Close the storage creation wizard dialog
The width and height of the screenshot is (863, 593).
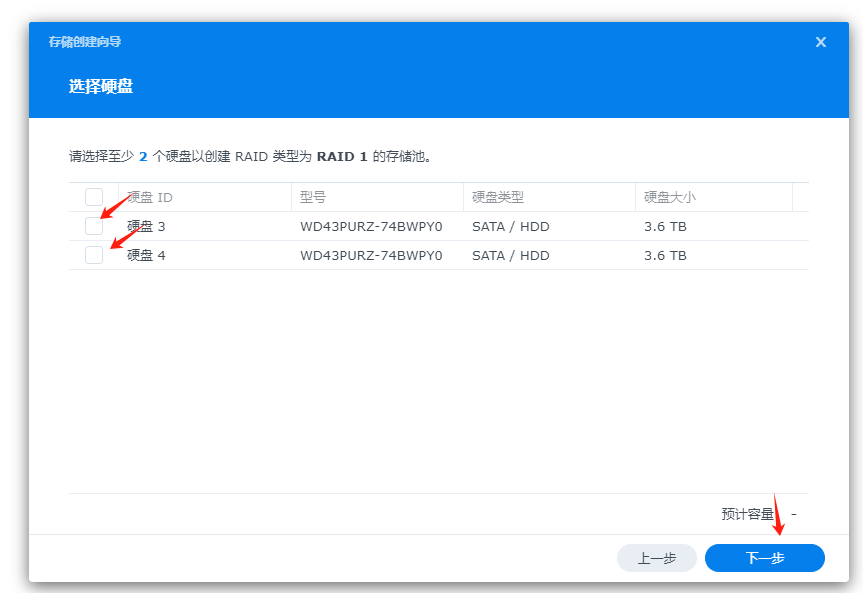(x=821, y=42)
